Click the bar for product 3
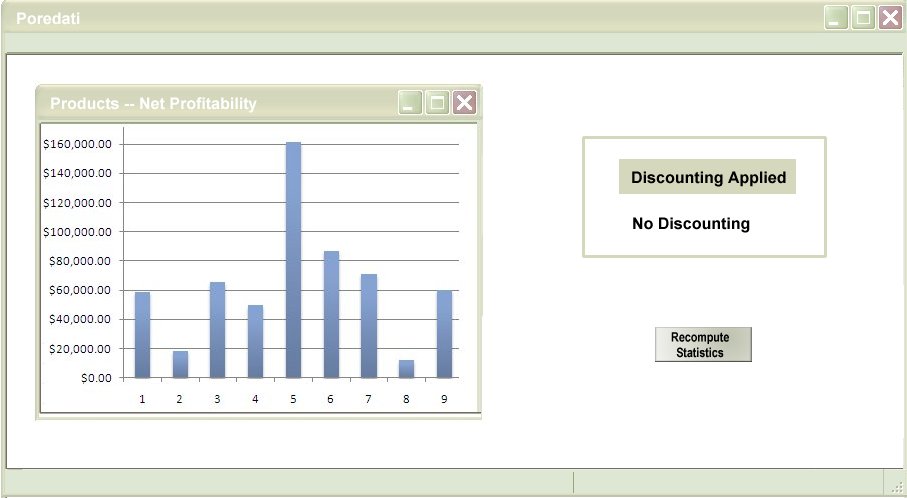 pos(217,330)
